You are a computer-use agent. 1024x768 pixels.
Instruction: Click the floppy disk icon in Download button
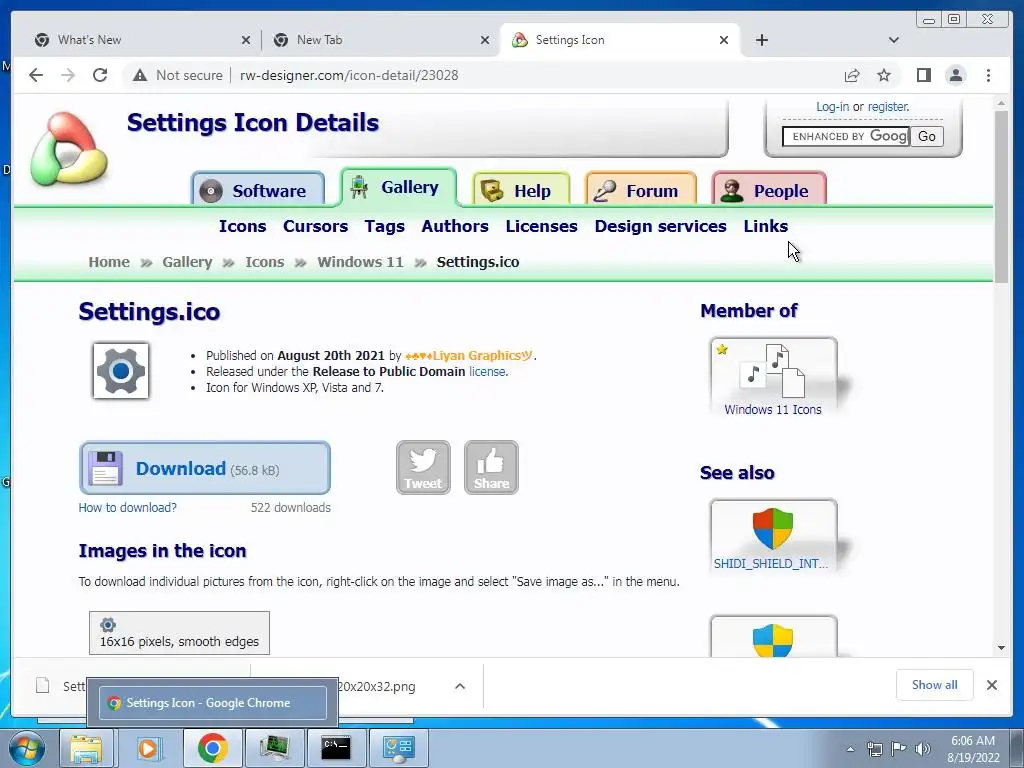click(x=105, y=468)
